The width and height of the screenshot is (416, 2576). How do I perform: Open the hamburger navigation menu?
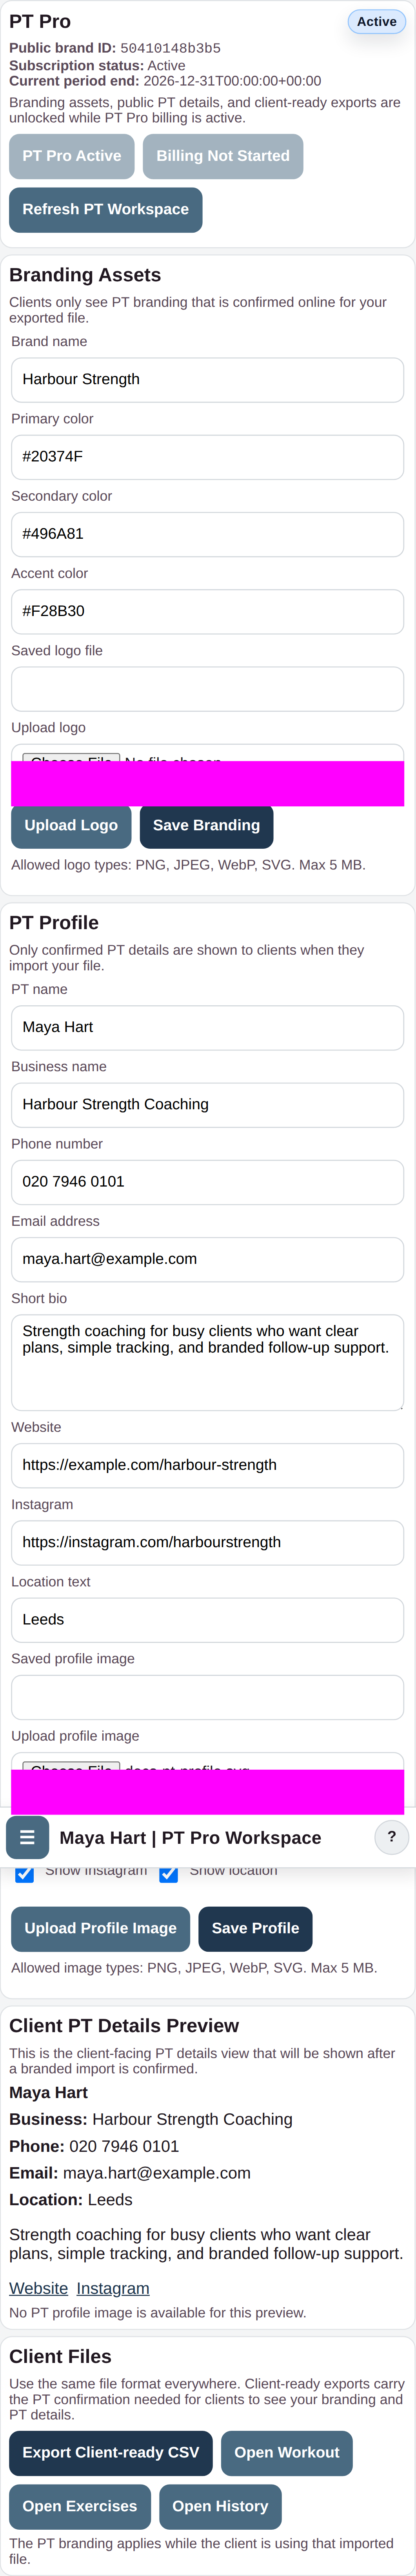(27, 1836)
